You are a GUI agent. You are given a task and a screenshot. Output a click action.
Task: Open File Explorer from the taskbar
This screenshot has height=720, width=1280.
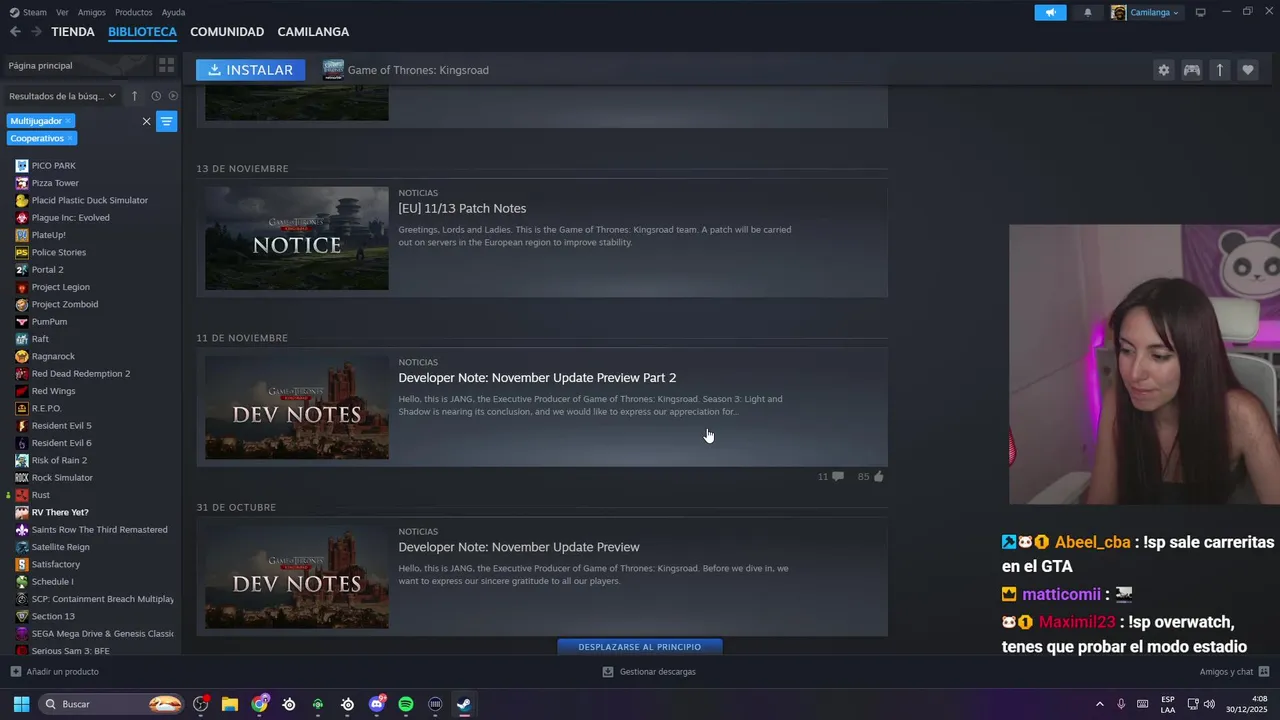pyautogui.click(x=230, y=704)
